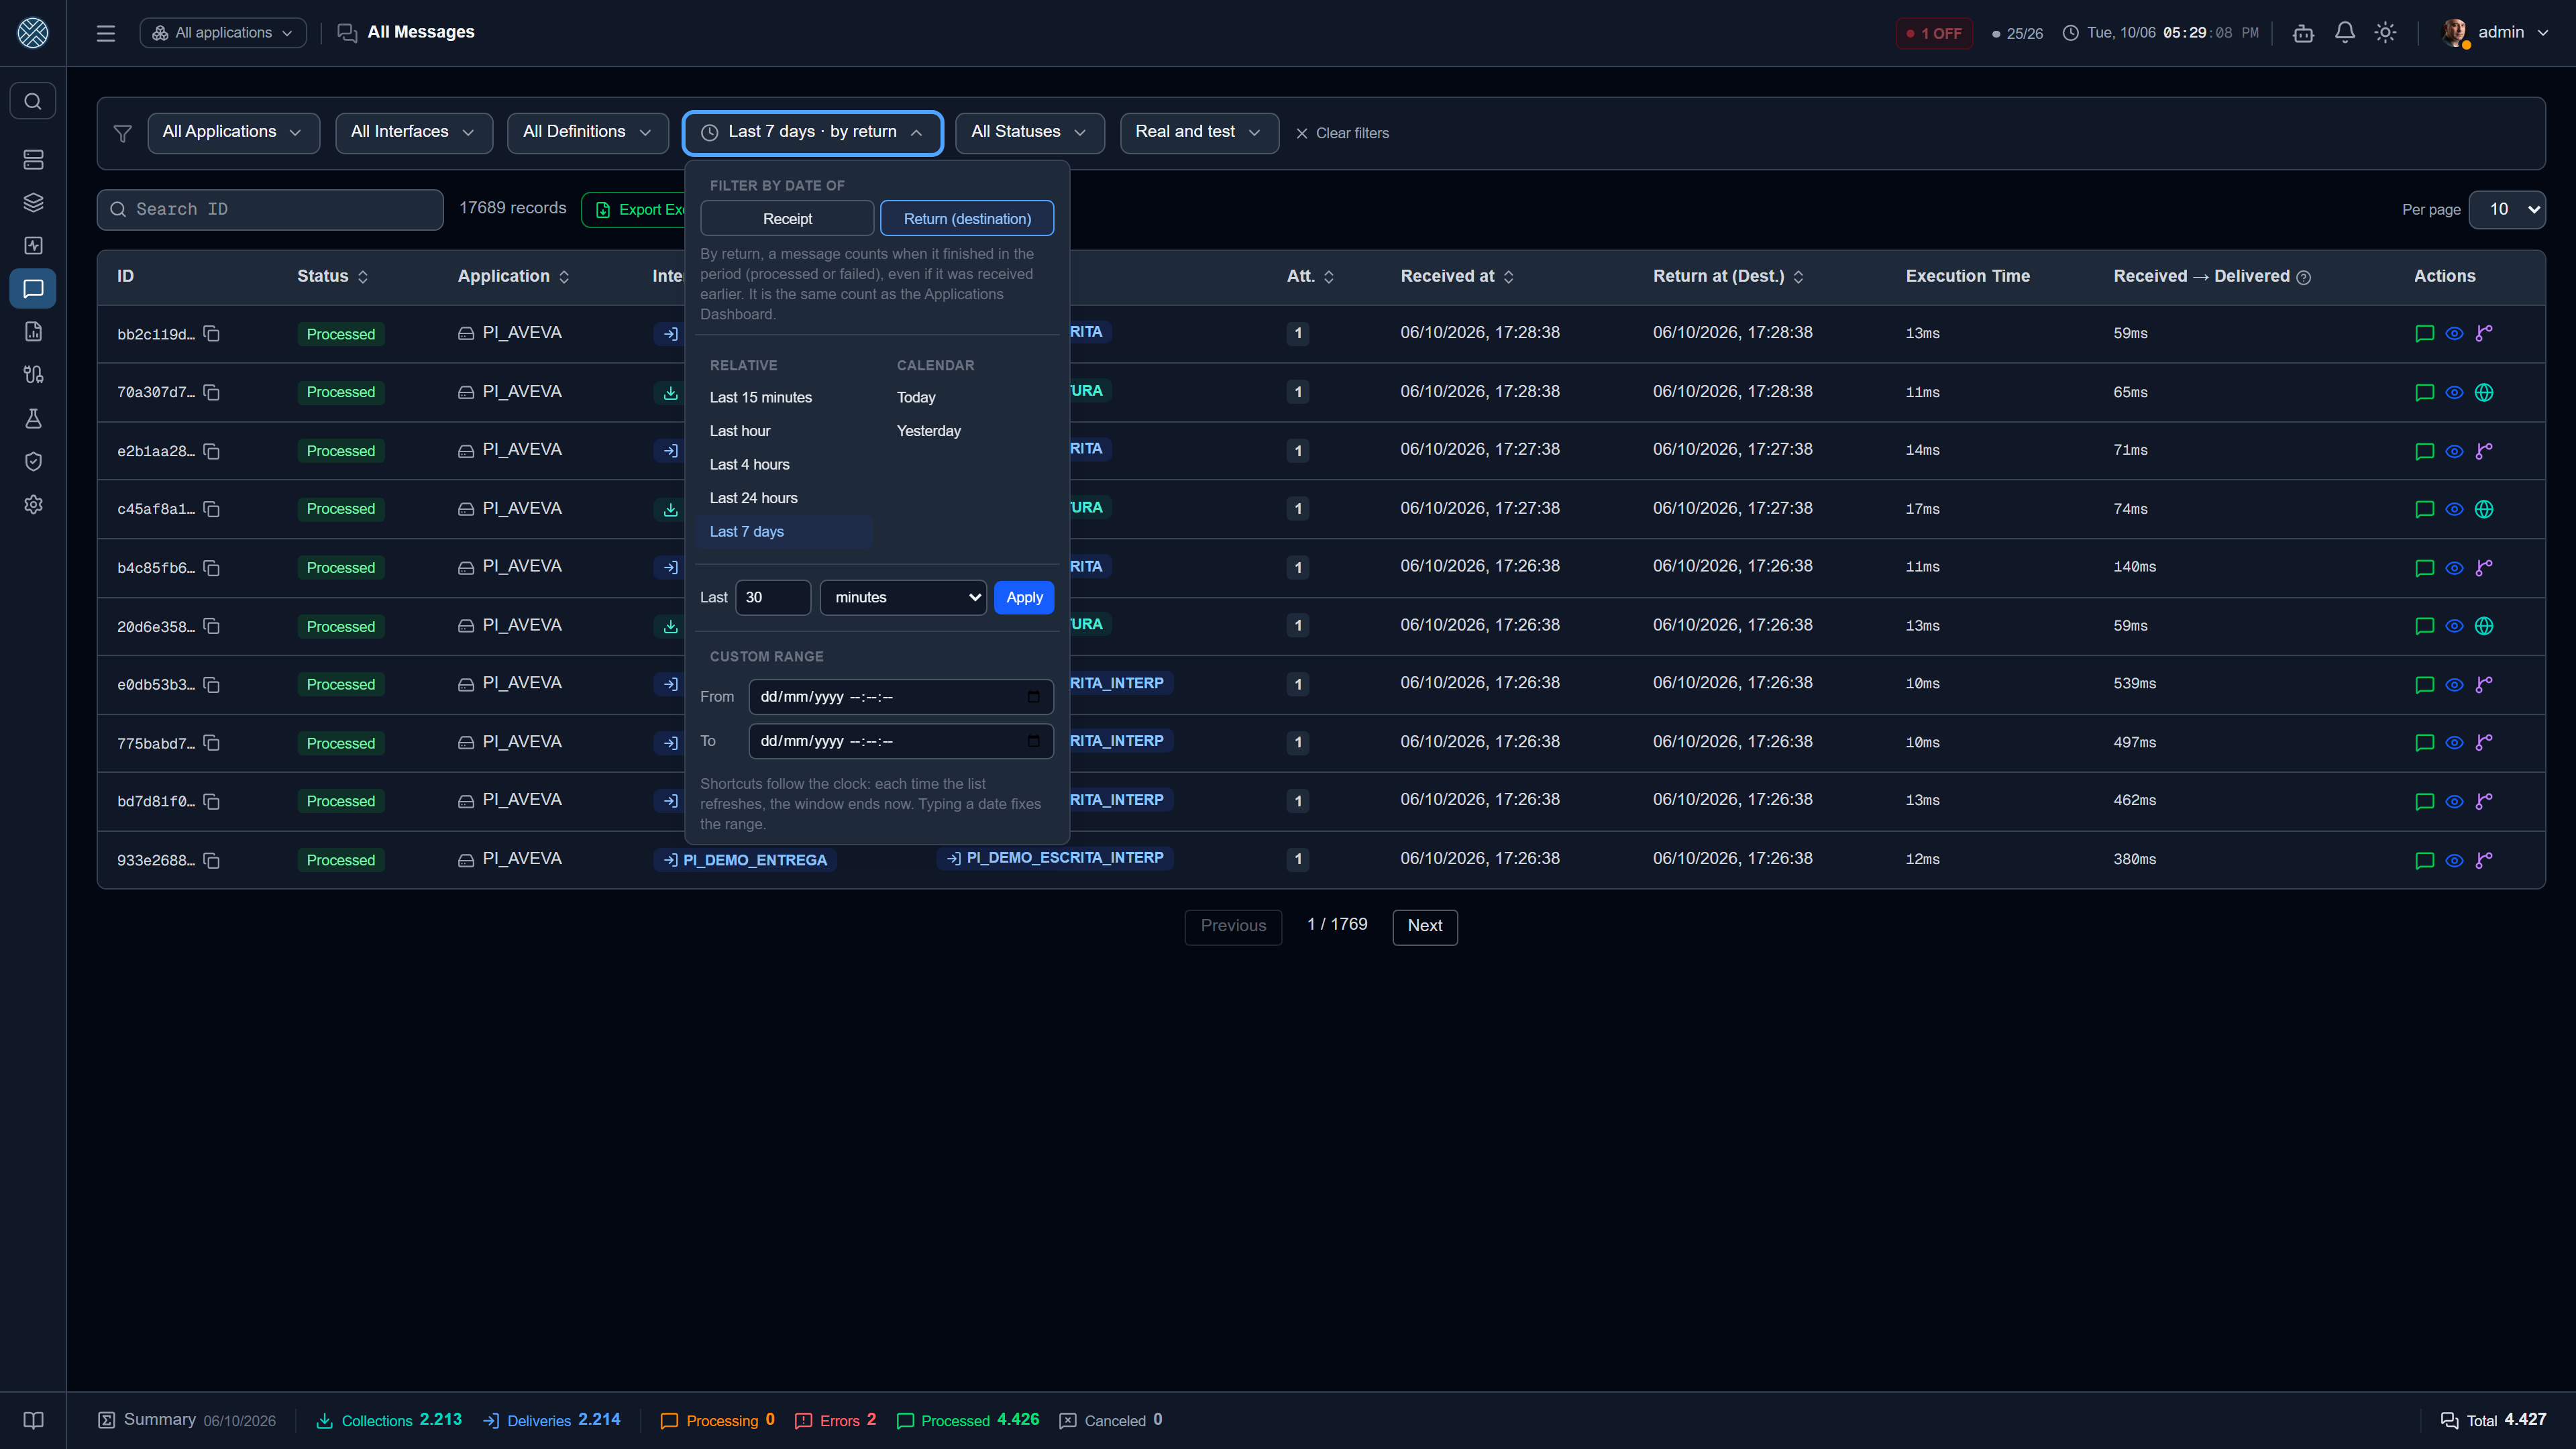Open the Real and test dropdown
Viewport: 2576px width, 1449px height.
1199,133
